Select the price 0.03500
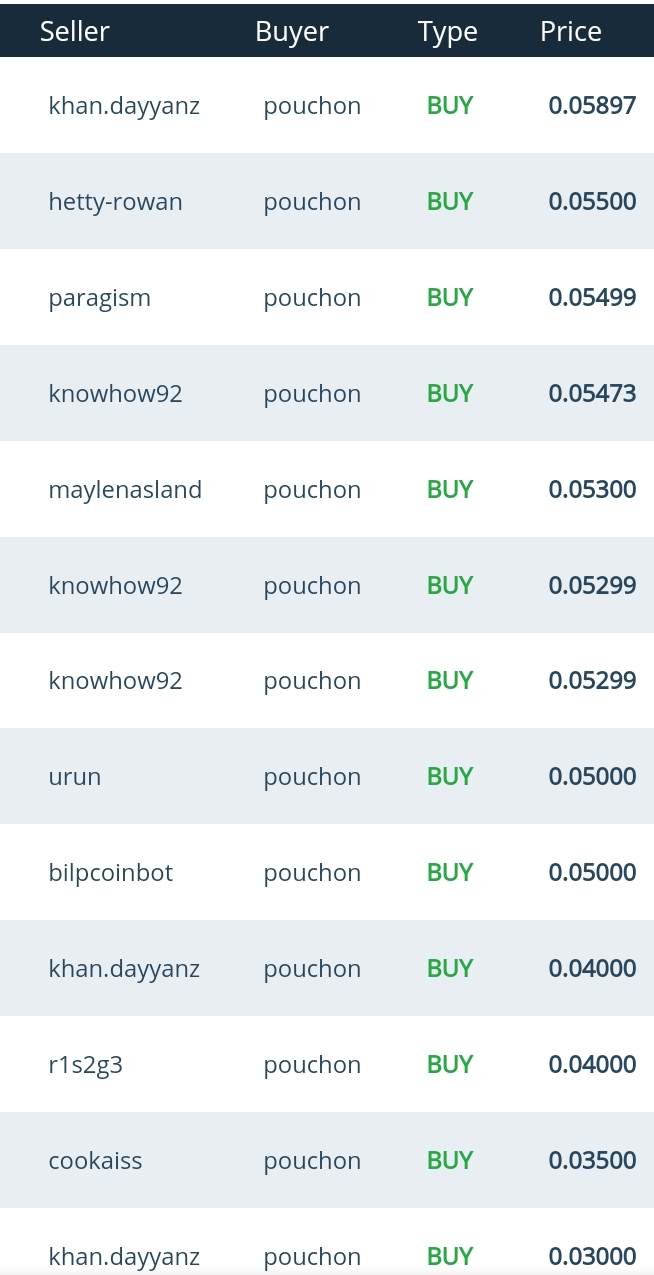654x1275 pixels. pos(592,1161)
